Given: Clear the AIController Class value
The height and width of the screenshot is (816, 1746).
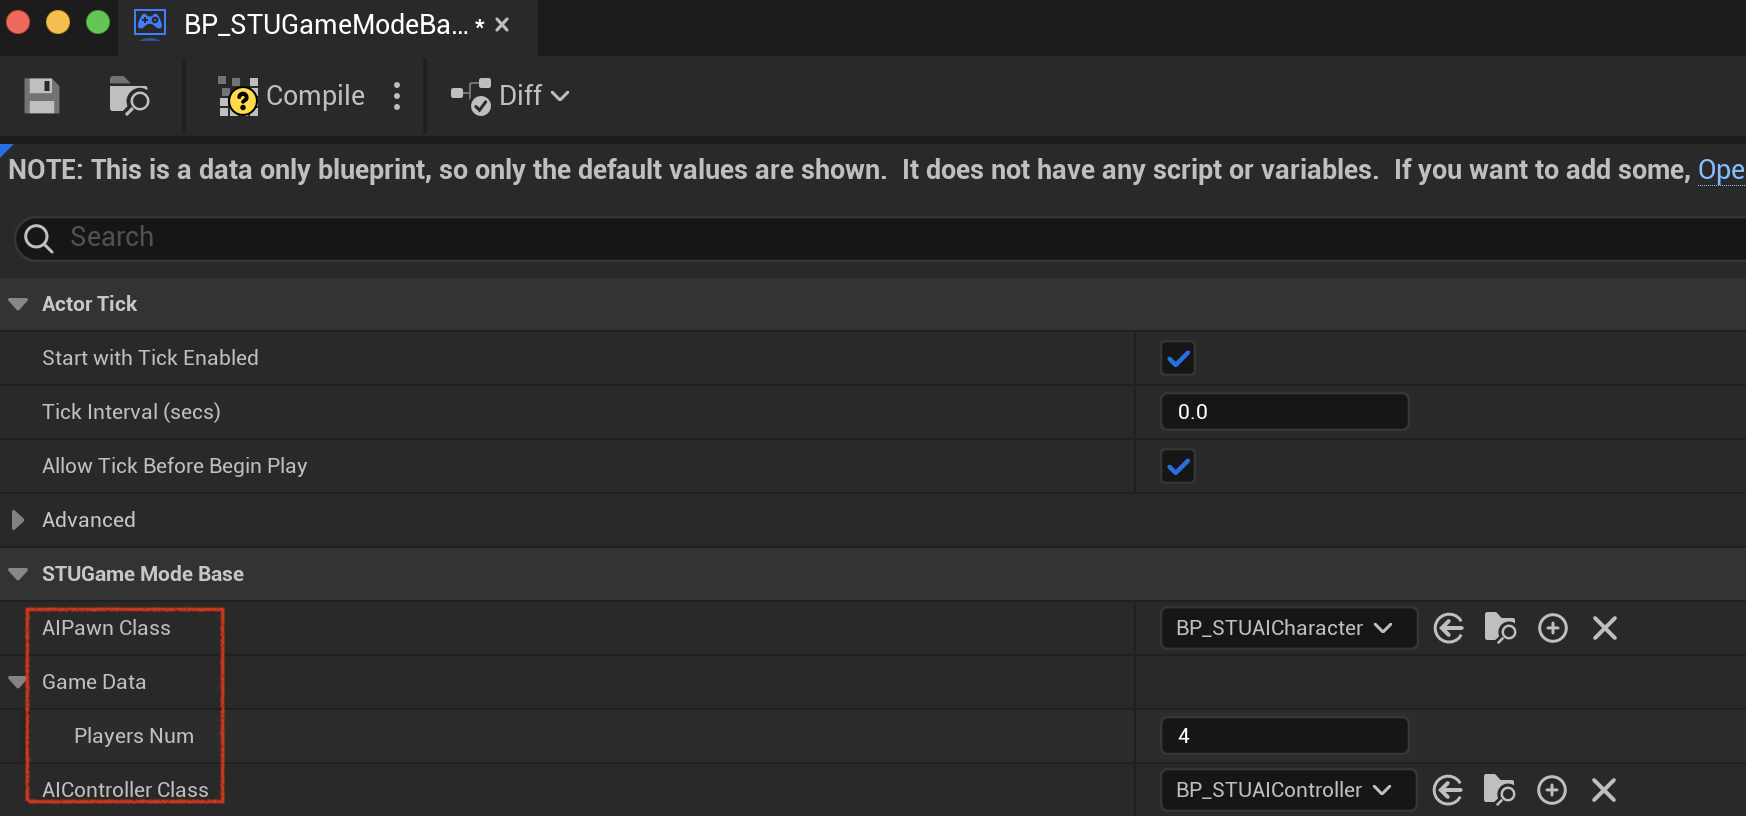Looking at the screenshot, I should 1603,790.
